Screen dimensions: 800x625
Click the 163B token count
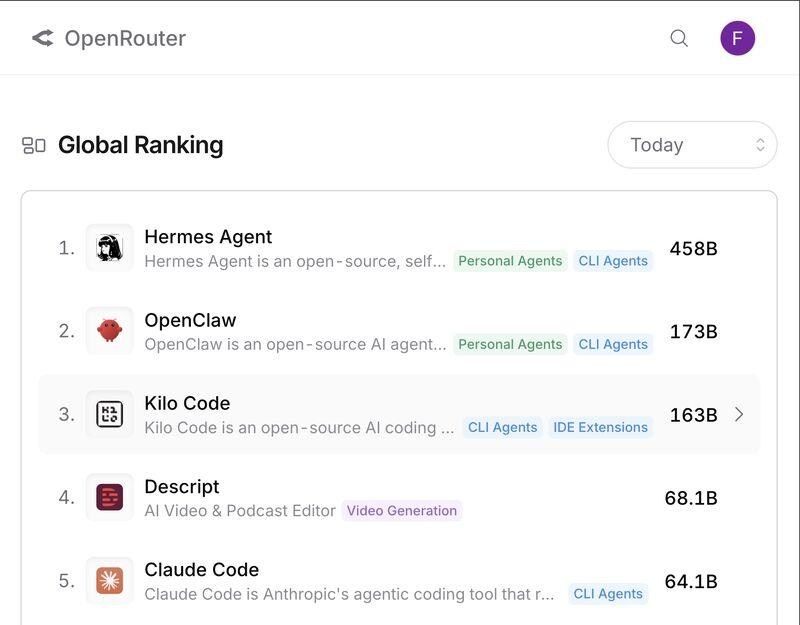693,415
